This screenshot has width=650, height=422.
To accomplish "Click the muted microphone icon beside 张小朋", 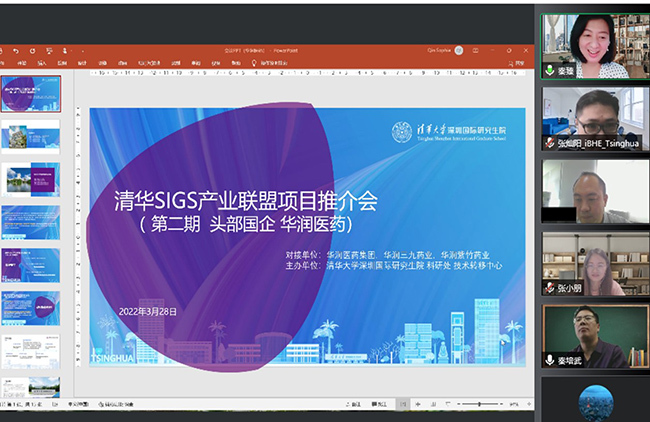I will 550,288.
